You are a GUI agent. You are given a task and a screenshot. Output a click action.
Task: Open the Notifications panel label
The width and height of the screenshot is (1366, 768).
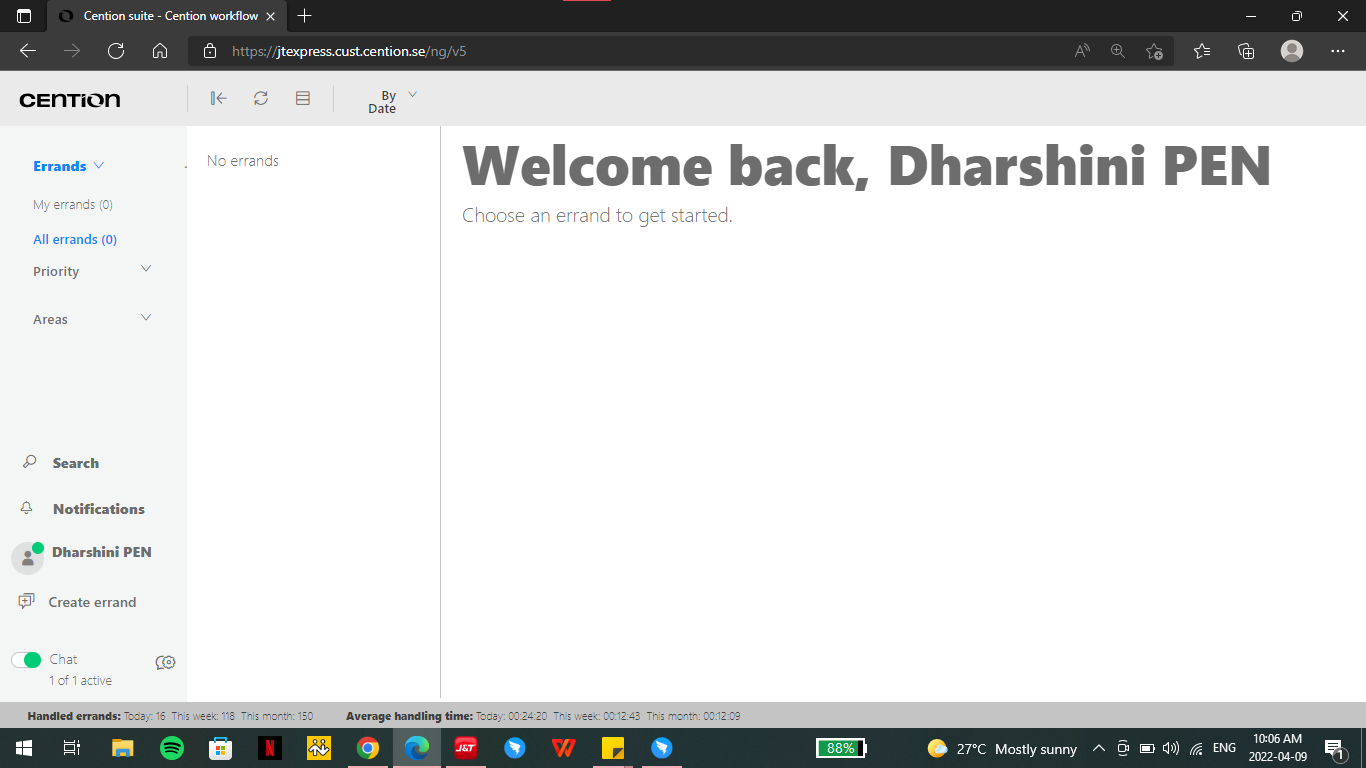coord(99,509)
